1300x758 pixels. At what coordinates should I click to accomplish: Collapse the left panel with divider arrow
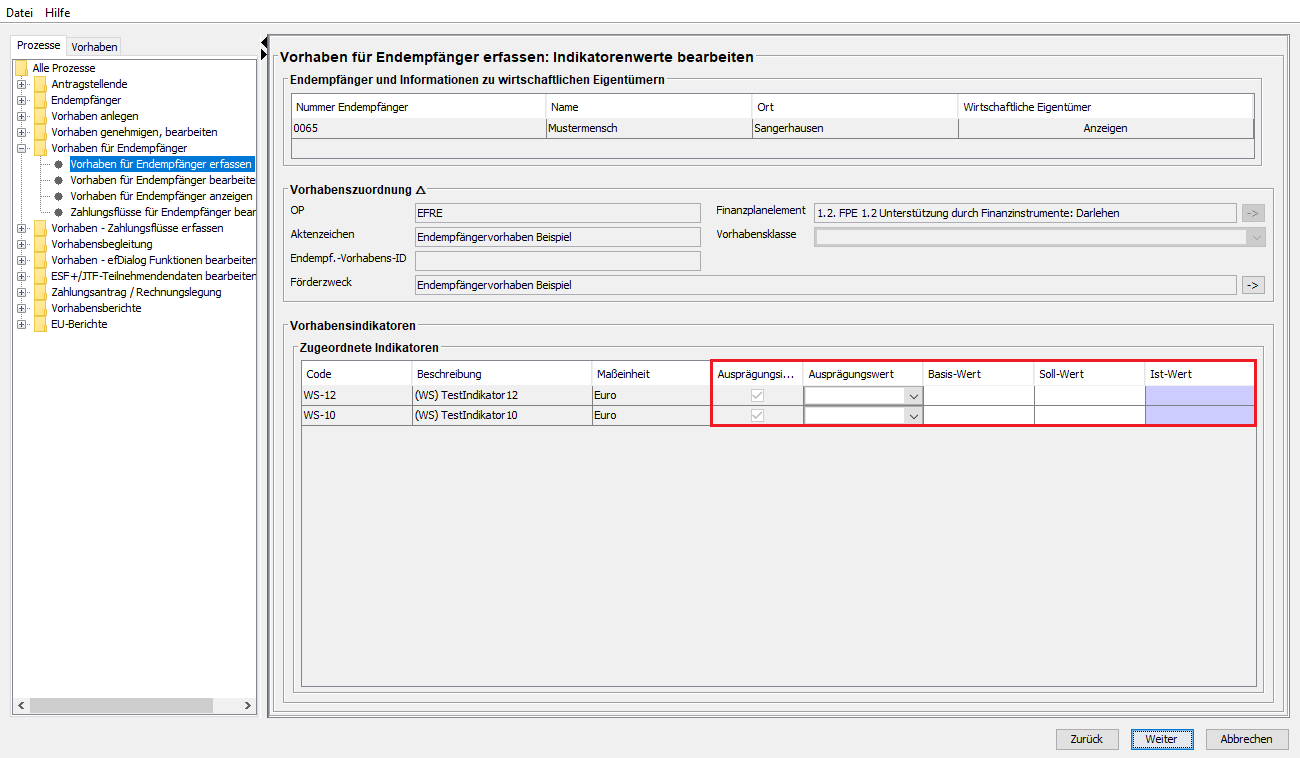pos(264,41)
